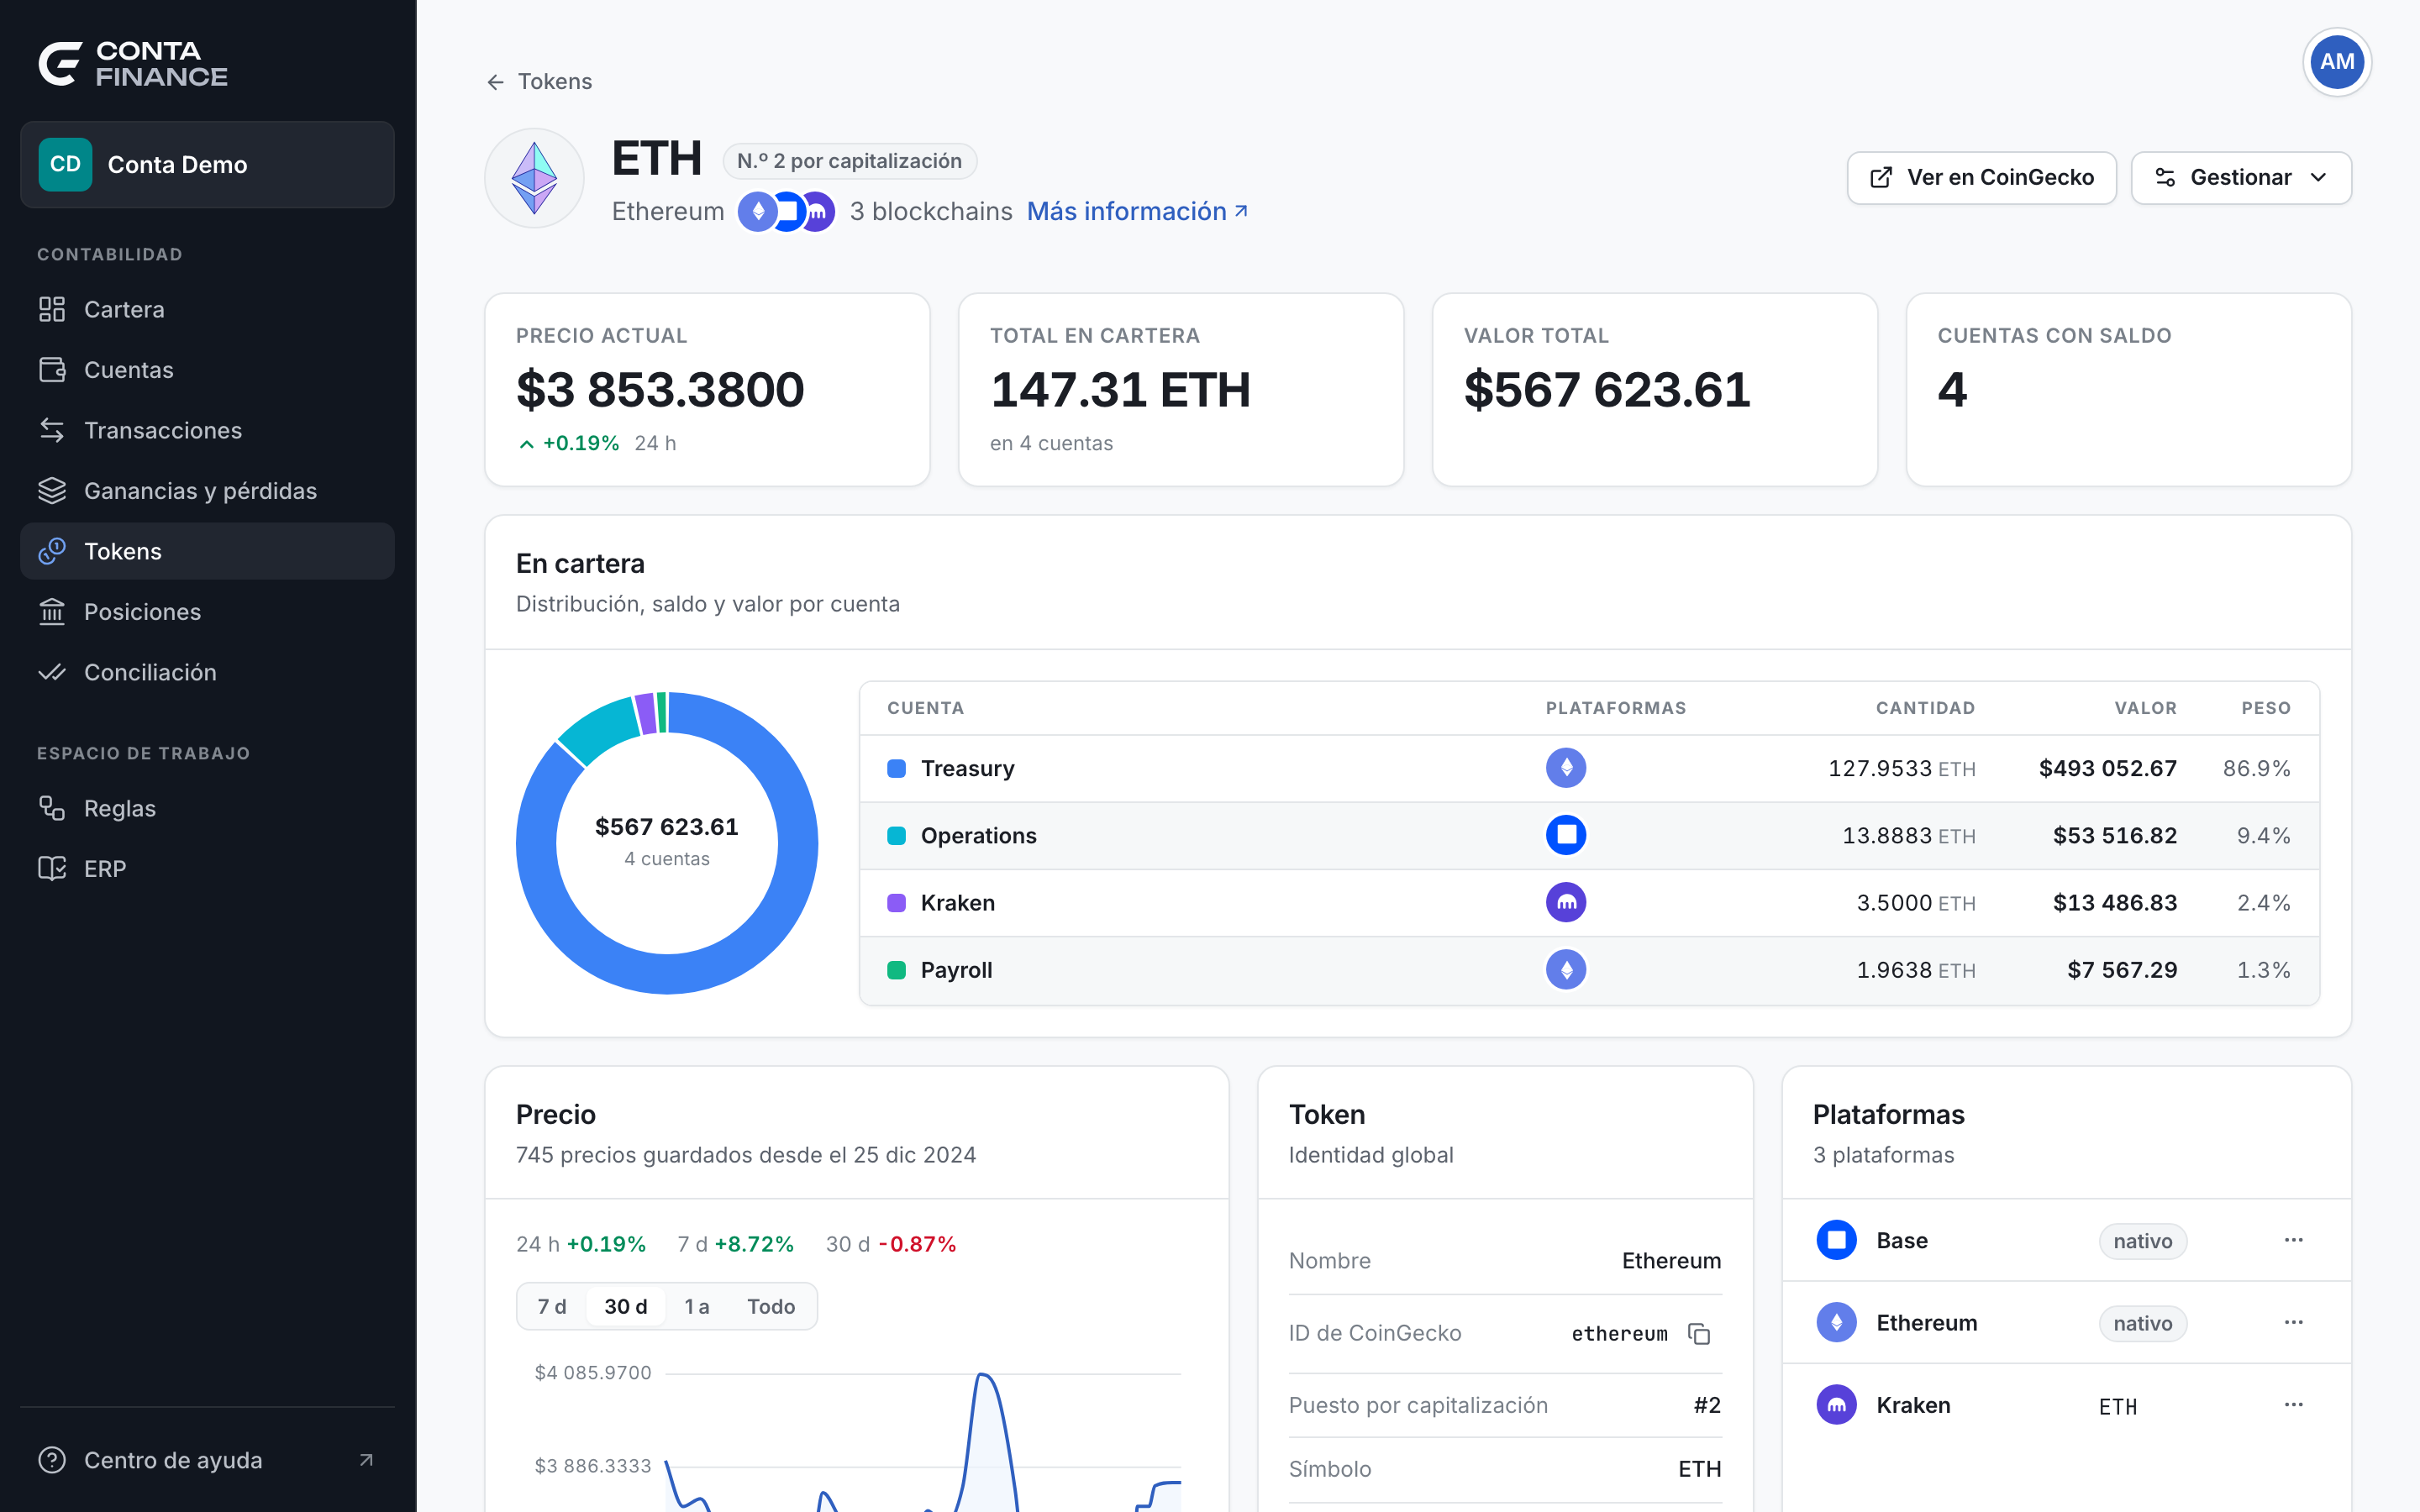Click the Posiciones bank icon
This screenshot has height=1512, width=2420.
[x=52, y=612]
